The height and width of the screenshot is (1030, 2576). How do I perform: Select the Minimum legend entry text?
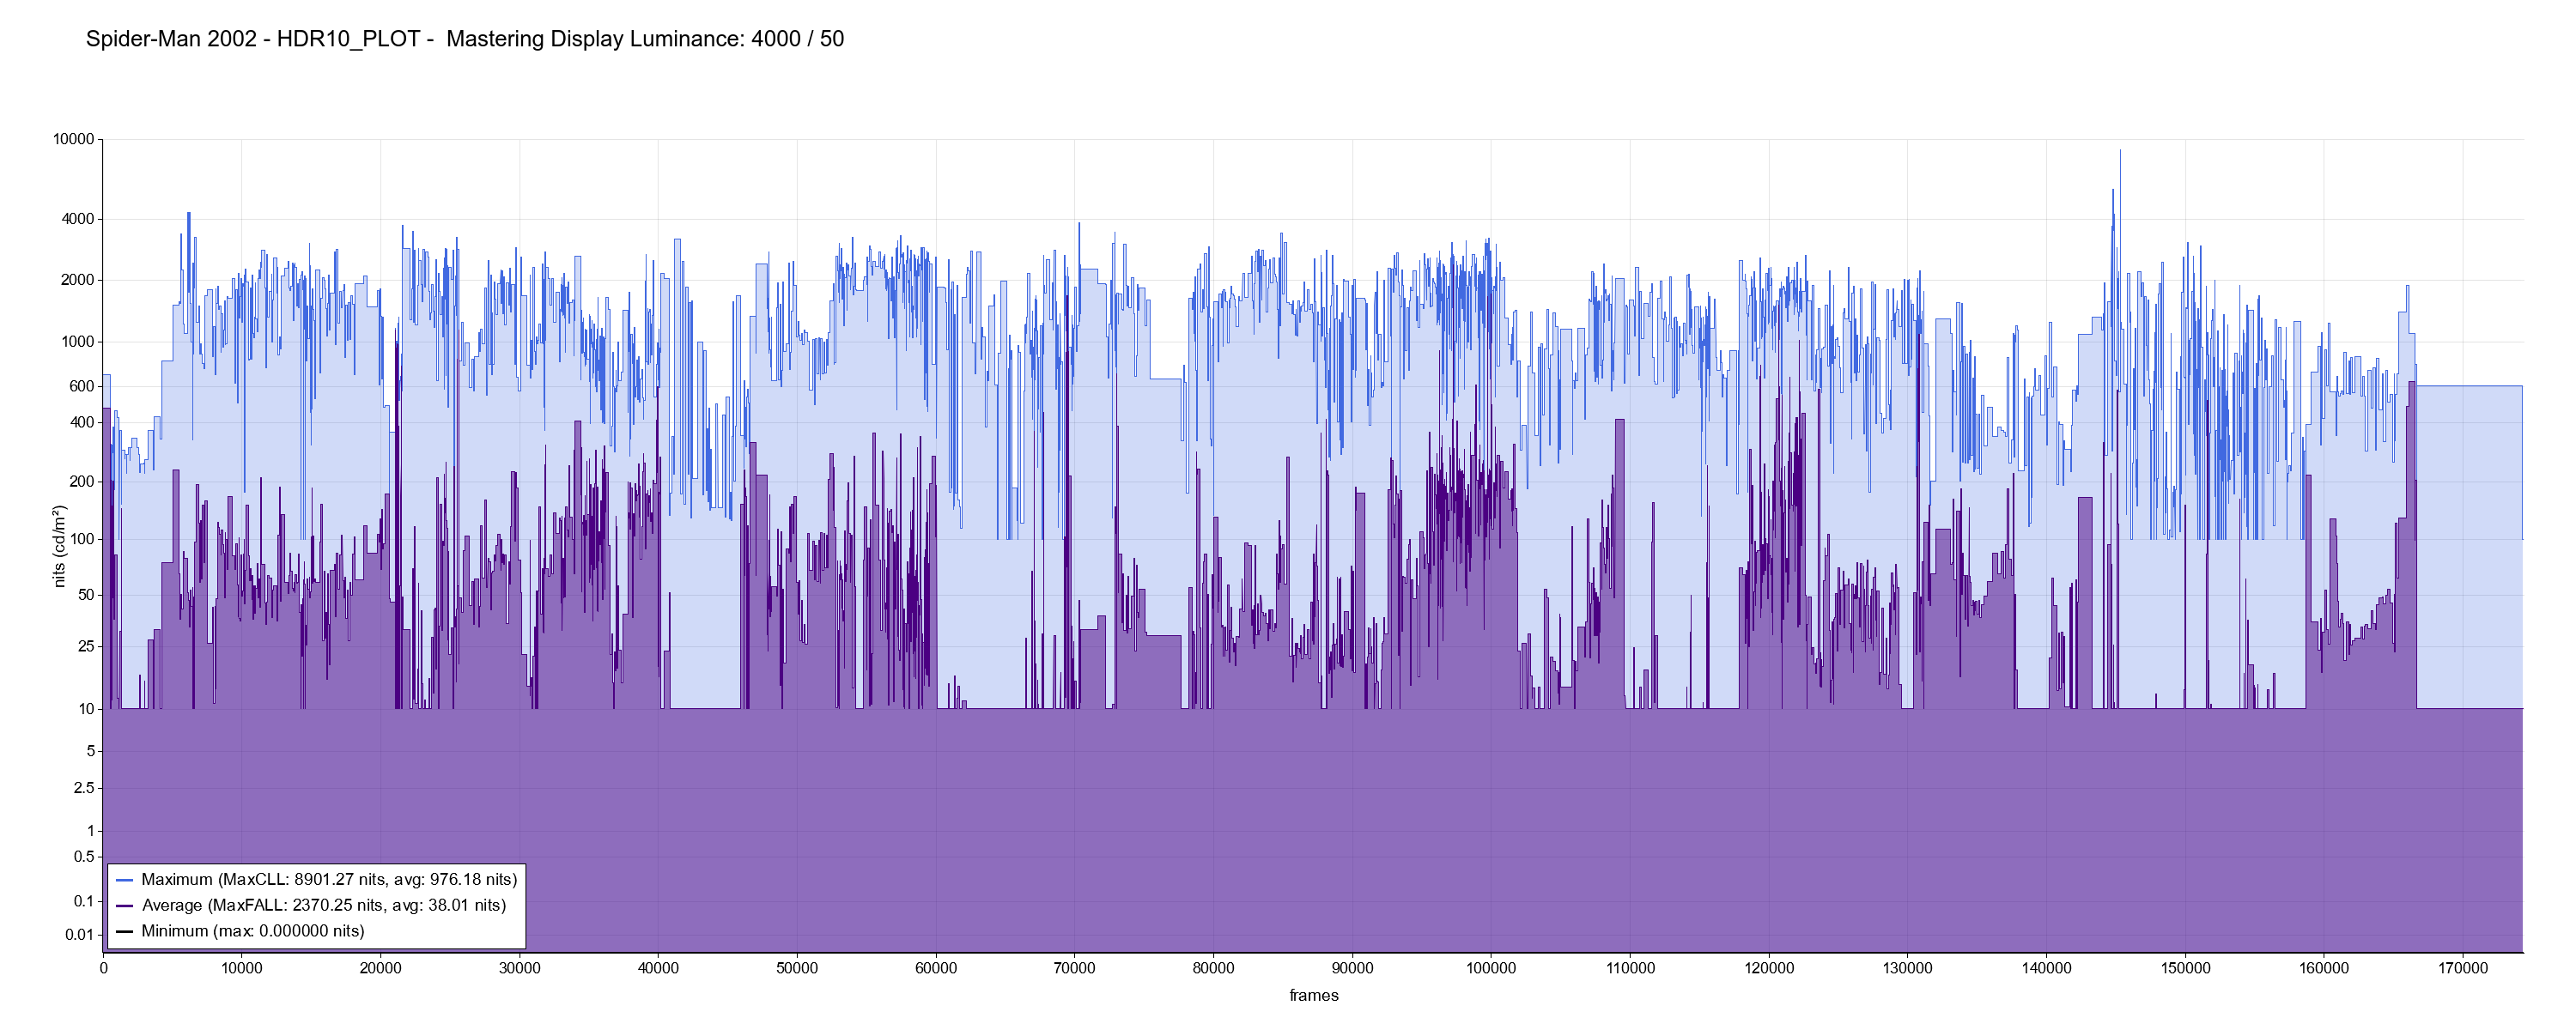pyautogui.click(x=253, y=932)
